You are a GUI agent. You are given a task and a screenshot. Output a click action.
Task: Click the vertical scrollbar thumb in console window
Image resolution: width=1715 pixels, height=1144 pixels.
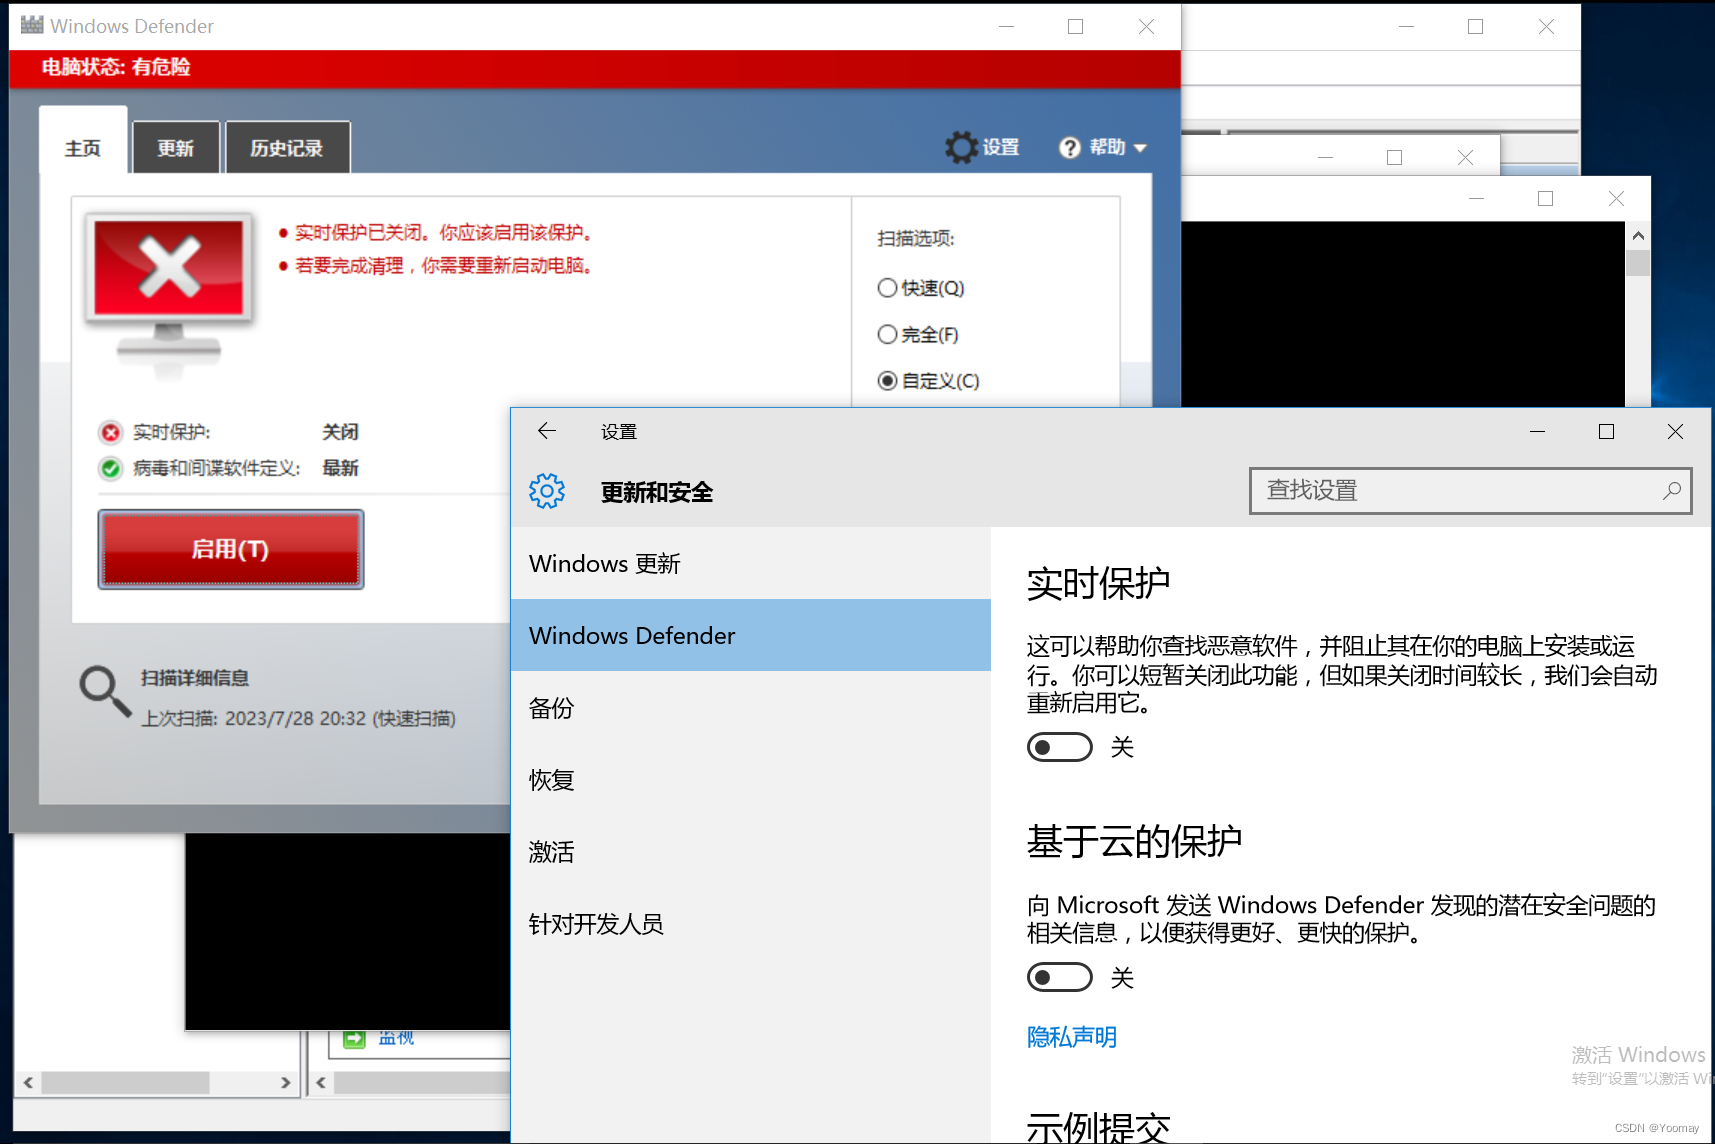pyautogui.click(x=1638, y=263)
